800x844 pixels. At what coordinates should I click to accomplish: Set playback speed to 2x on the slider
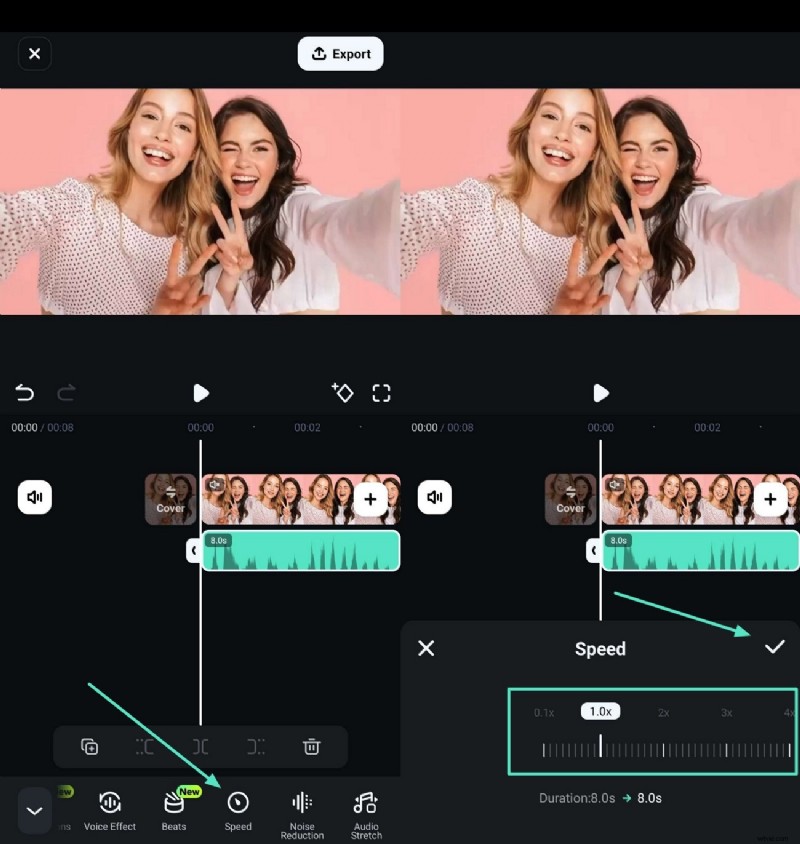[664, 712]
